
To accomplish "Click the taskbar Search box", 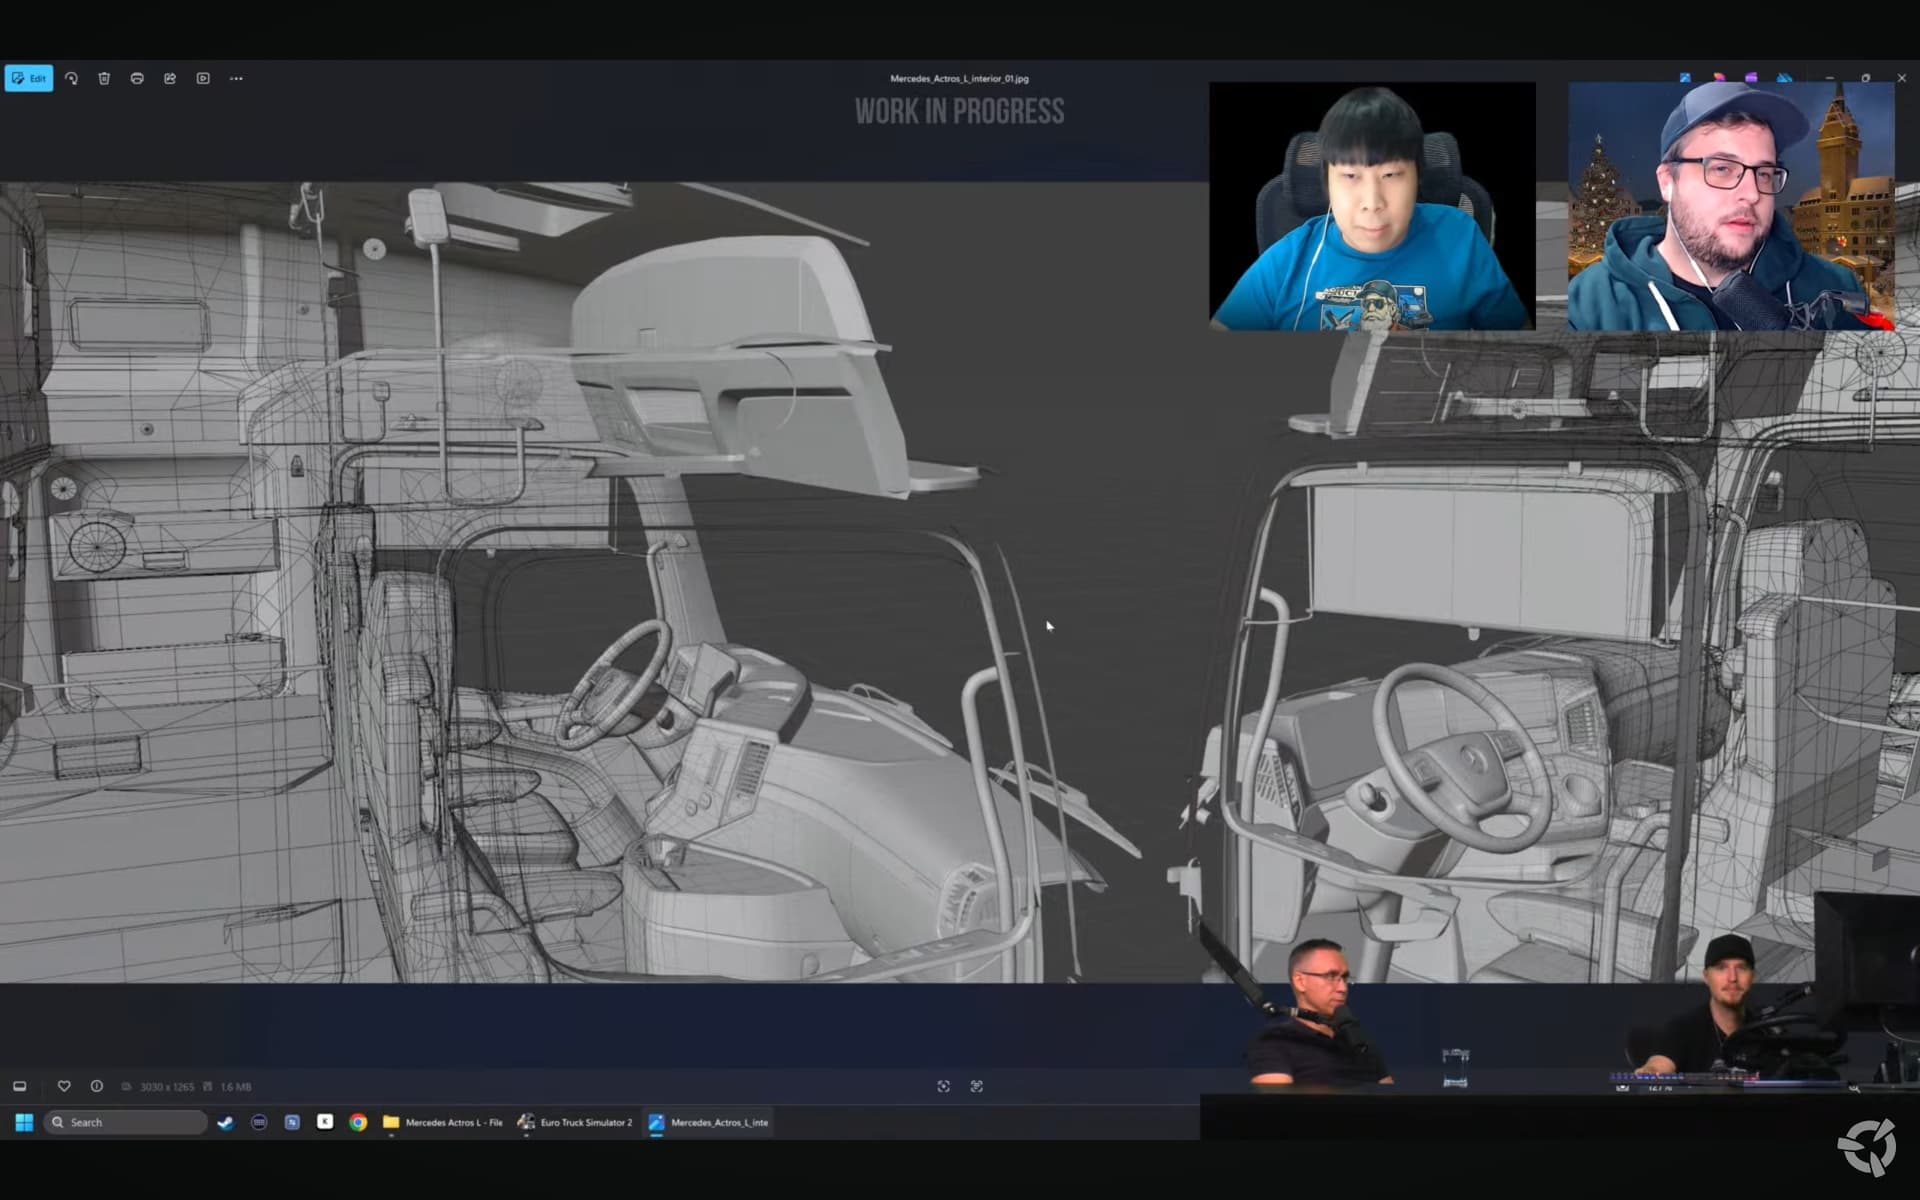I will point(126,1122).
